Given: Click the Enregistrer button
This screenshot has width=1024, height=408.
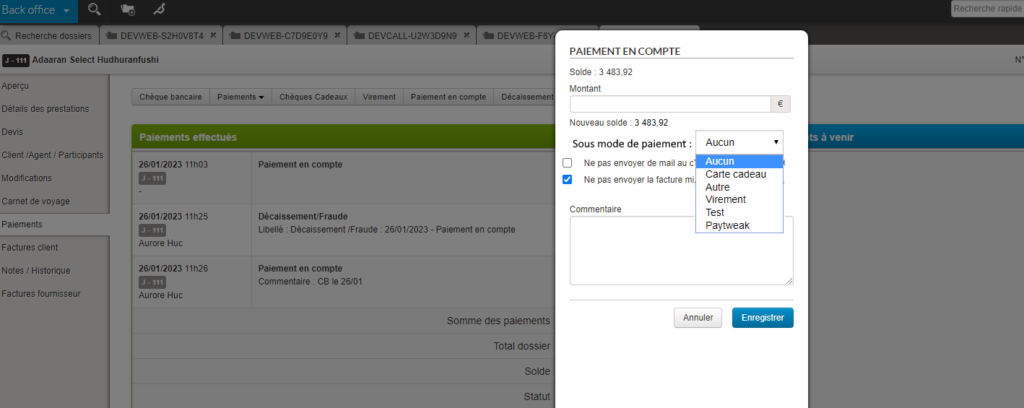Looking at the screenshot, I should 762,317.
